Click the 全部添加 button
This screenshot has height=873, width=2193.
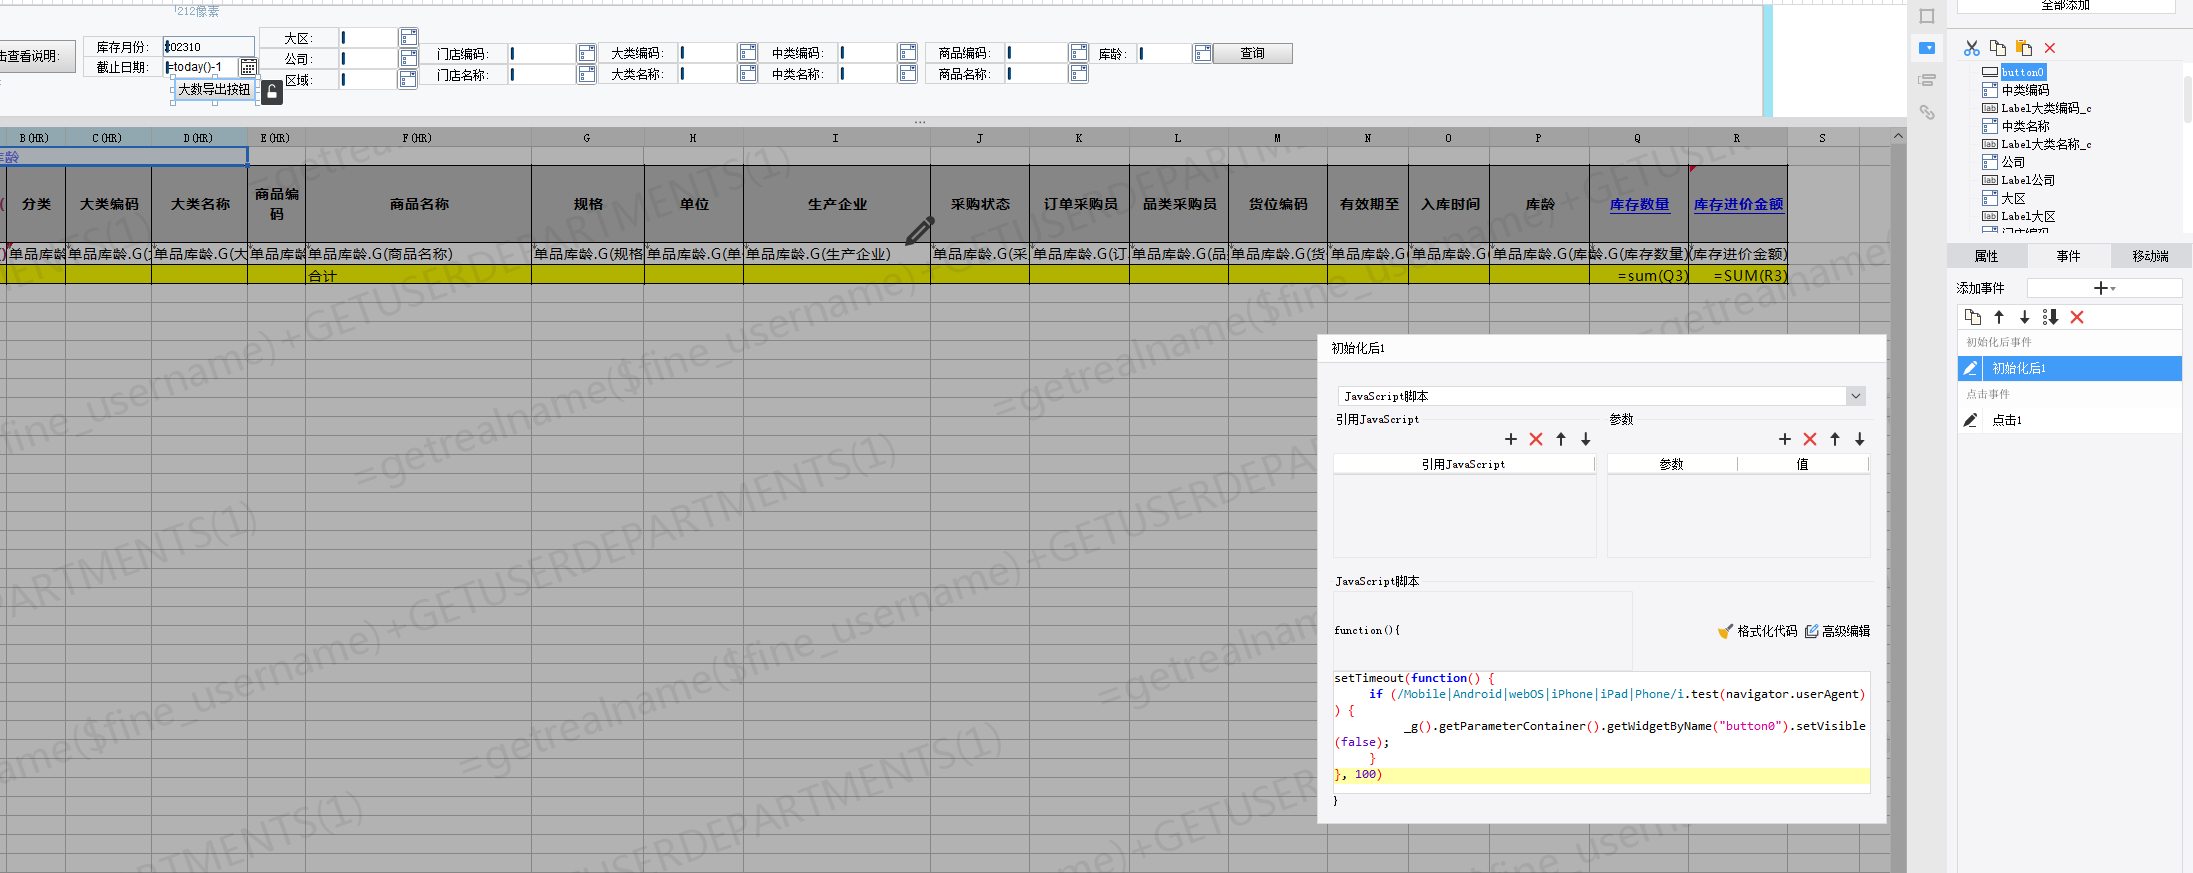[2065, 6]
